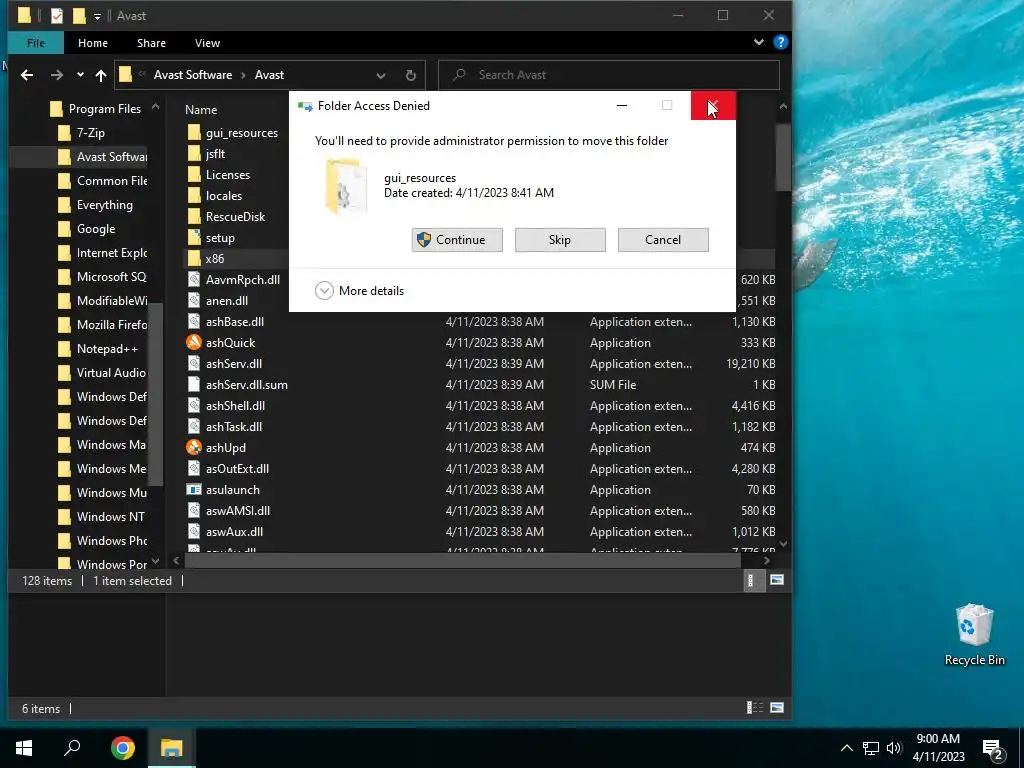
Task: Open the address bar history dropdown
Action: 381,76
